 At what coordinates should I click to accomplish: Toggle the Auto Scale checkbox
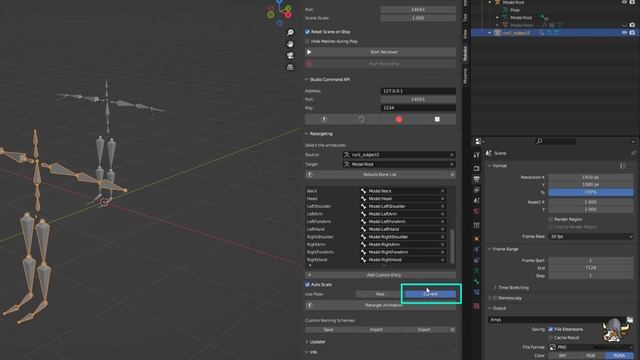tap(307, 284)
